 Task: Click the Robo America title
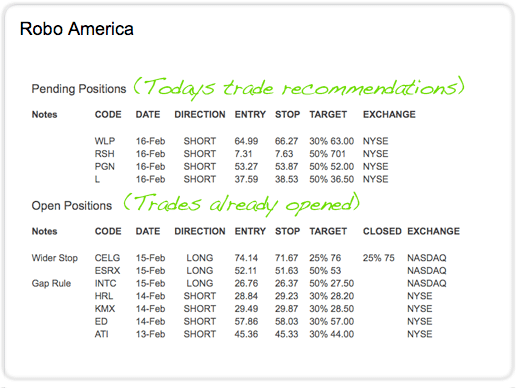tap(77, 29)
